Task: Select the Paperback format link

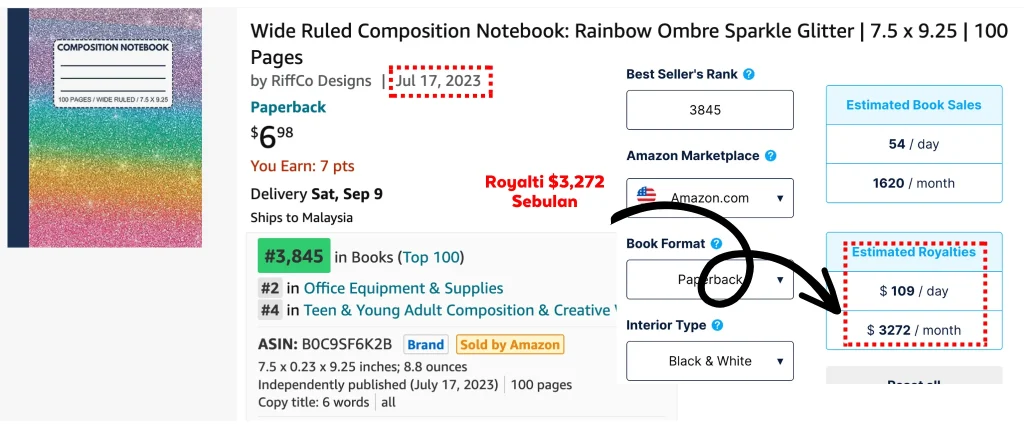Action: (288, 107)
